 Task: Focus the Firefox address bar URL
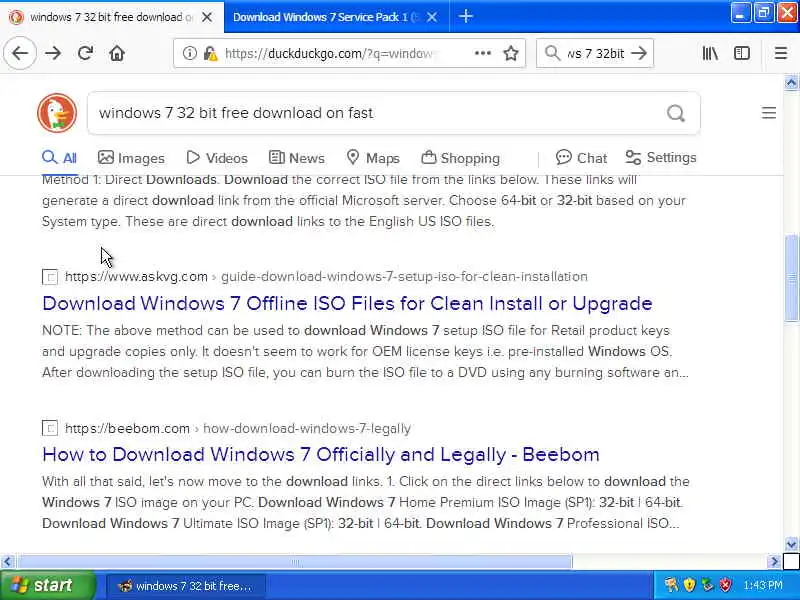(329, 53)
